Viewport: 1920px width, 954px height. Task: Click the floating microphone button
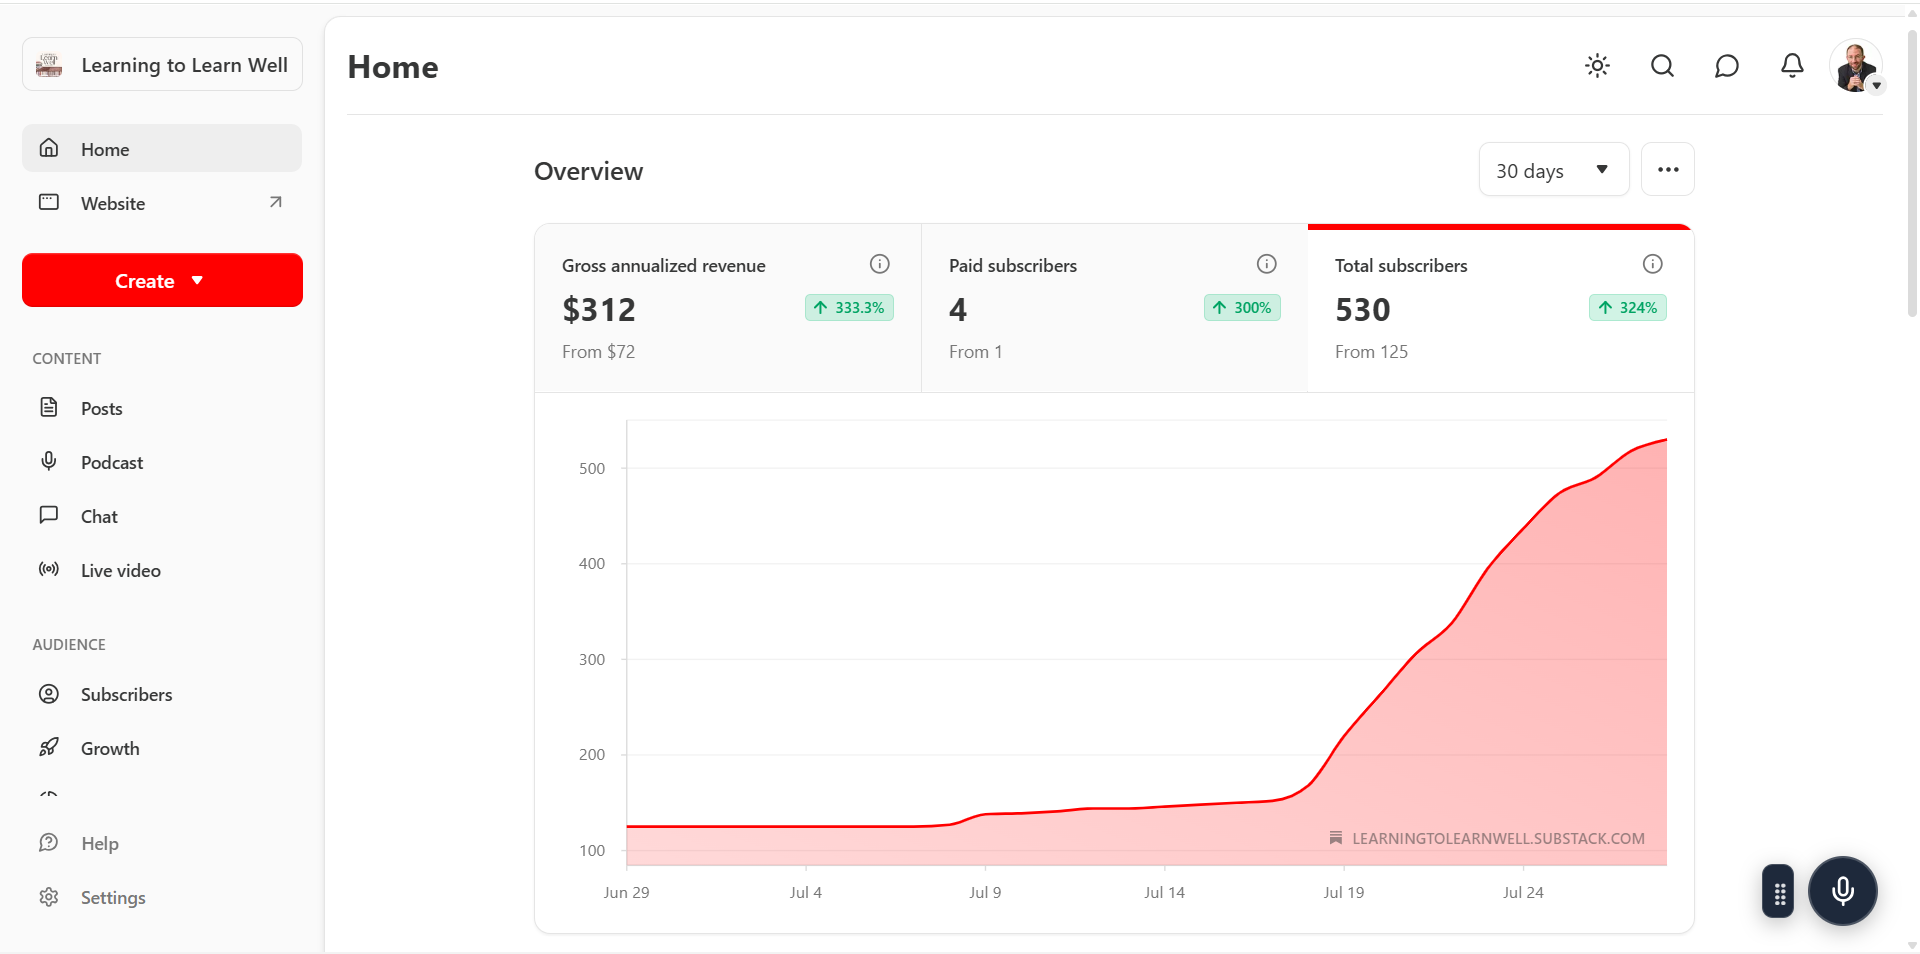tap(1843, 891)
